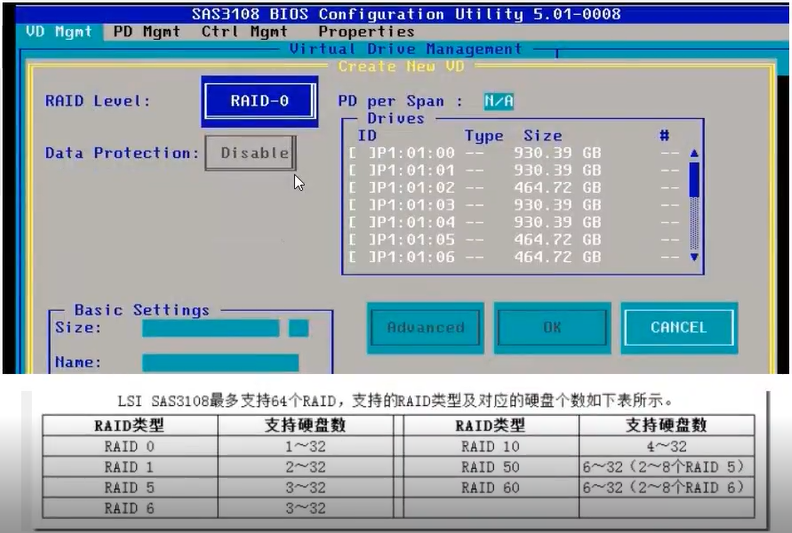
Task: Click the drives list scroll-down arrow
Action: pyautogui.click(x=694, y=257)
